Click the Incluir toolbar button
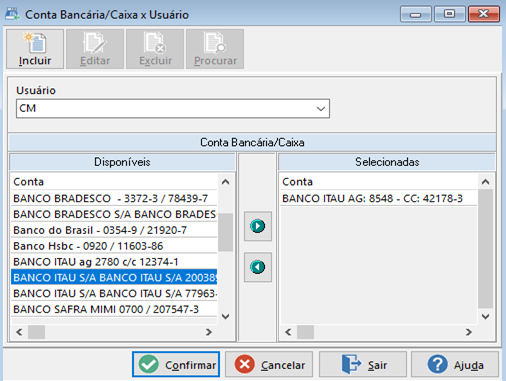 point(35,49)
